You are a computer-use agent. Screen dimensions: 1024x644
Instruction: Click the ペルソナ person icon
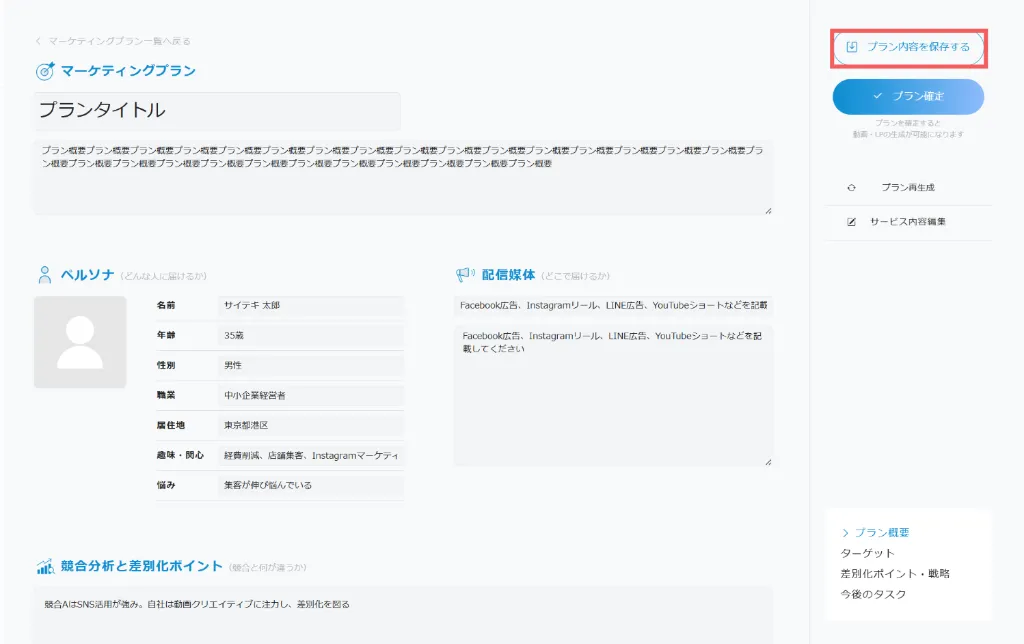(x=45, y=275)
